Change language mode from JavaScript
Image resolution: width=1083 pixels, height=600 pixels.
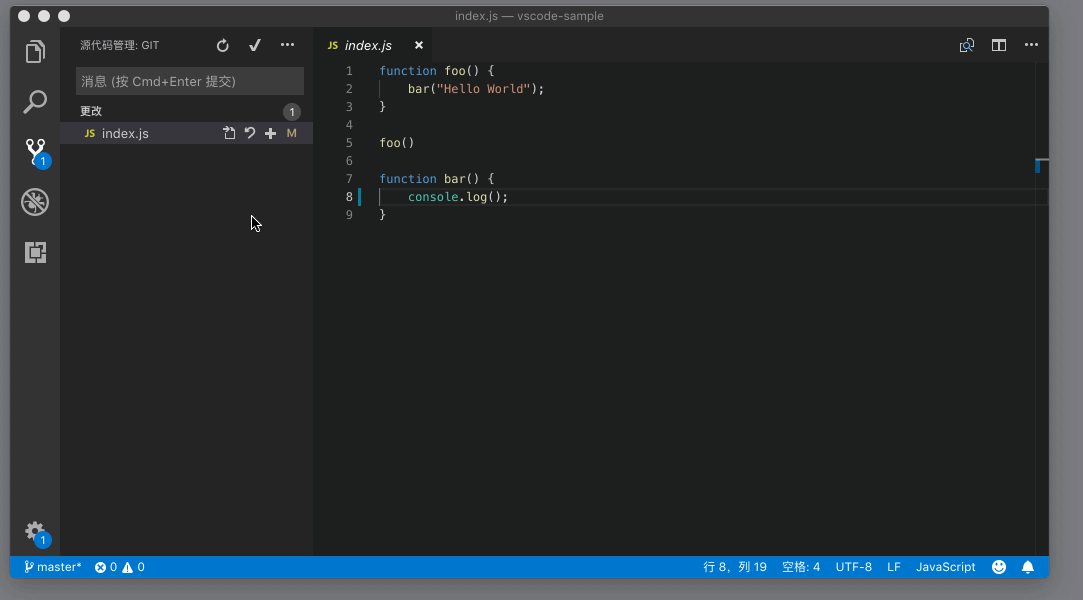[x=945, y=567]
